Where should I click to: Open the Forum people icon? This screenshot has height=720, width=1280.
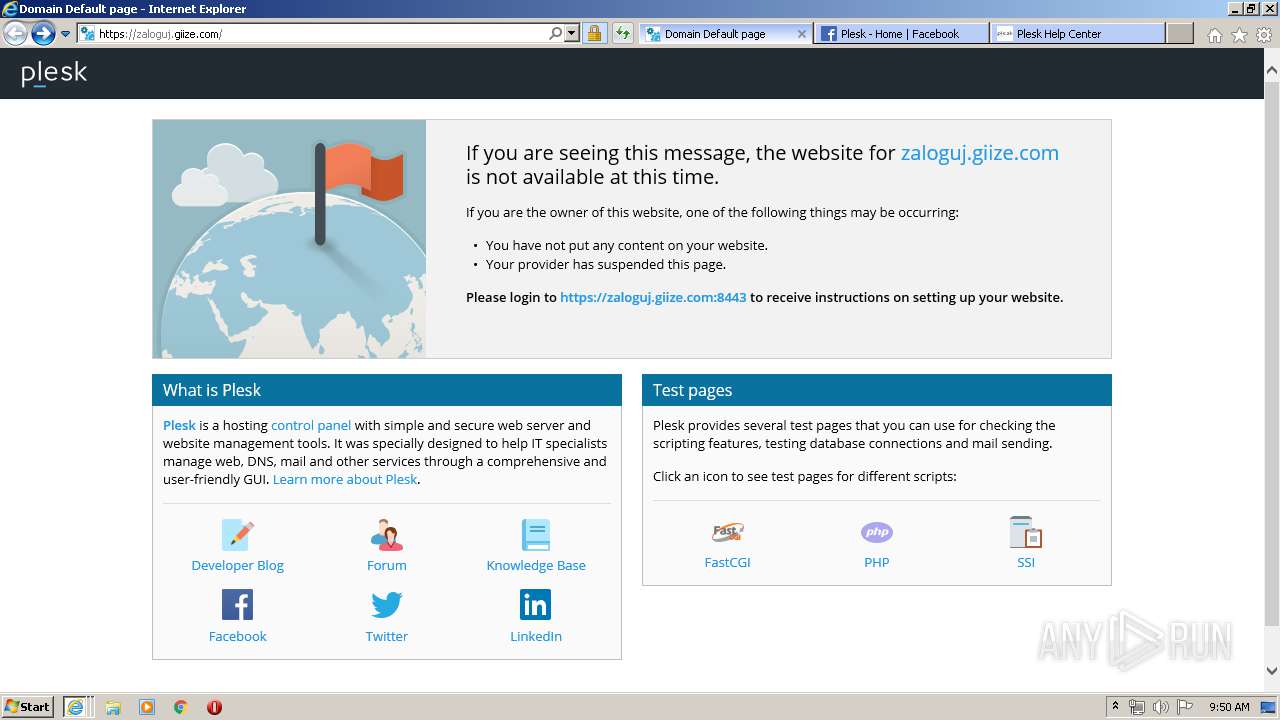(x=386, y=535)
